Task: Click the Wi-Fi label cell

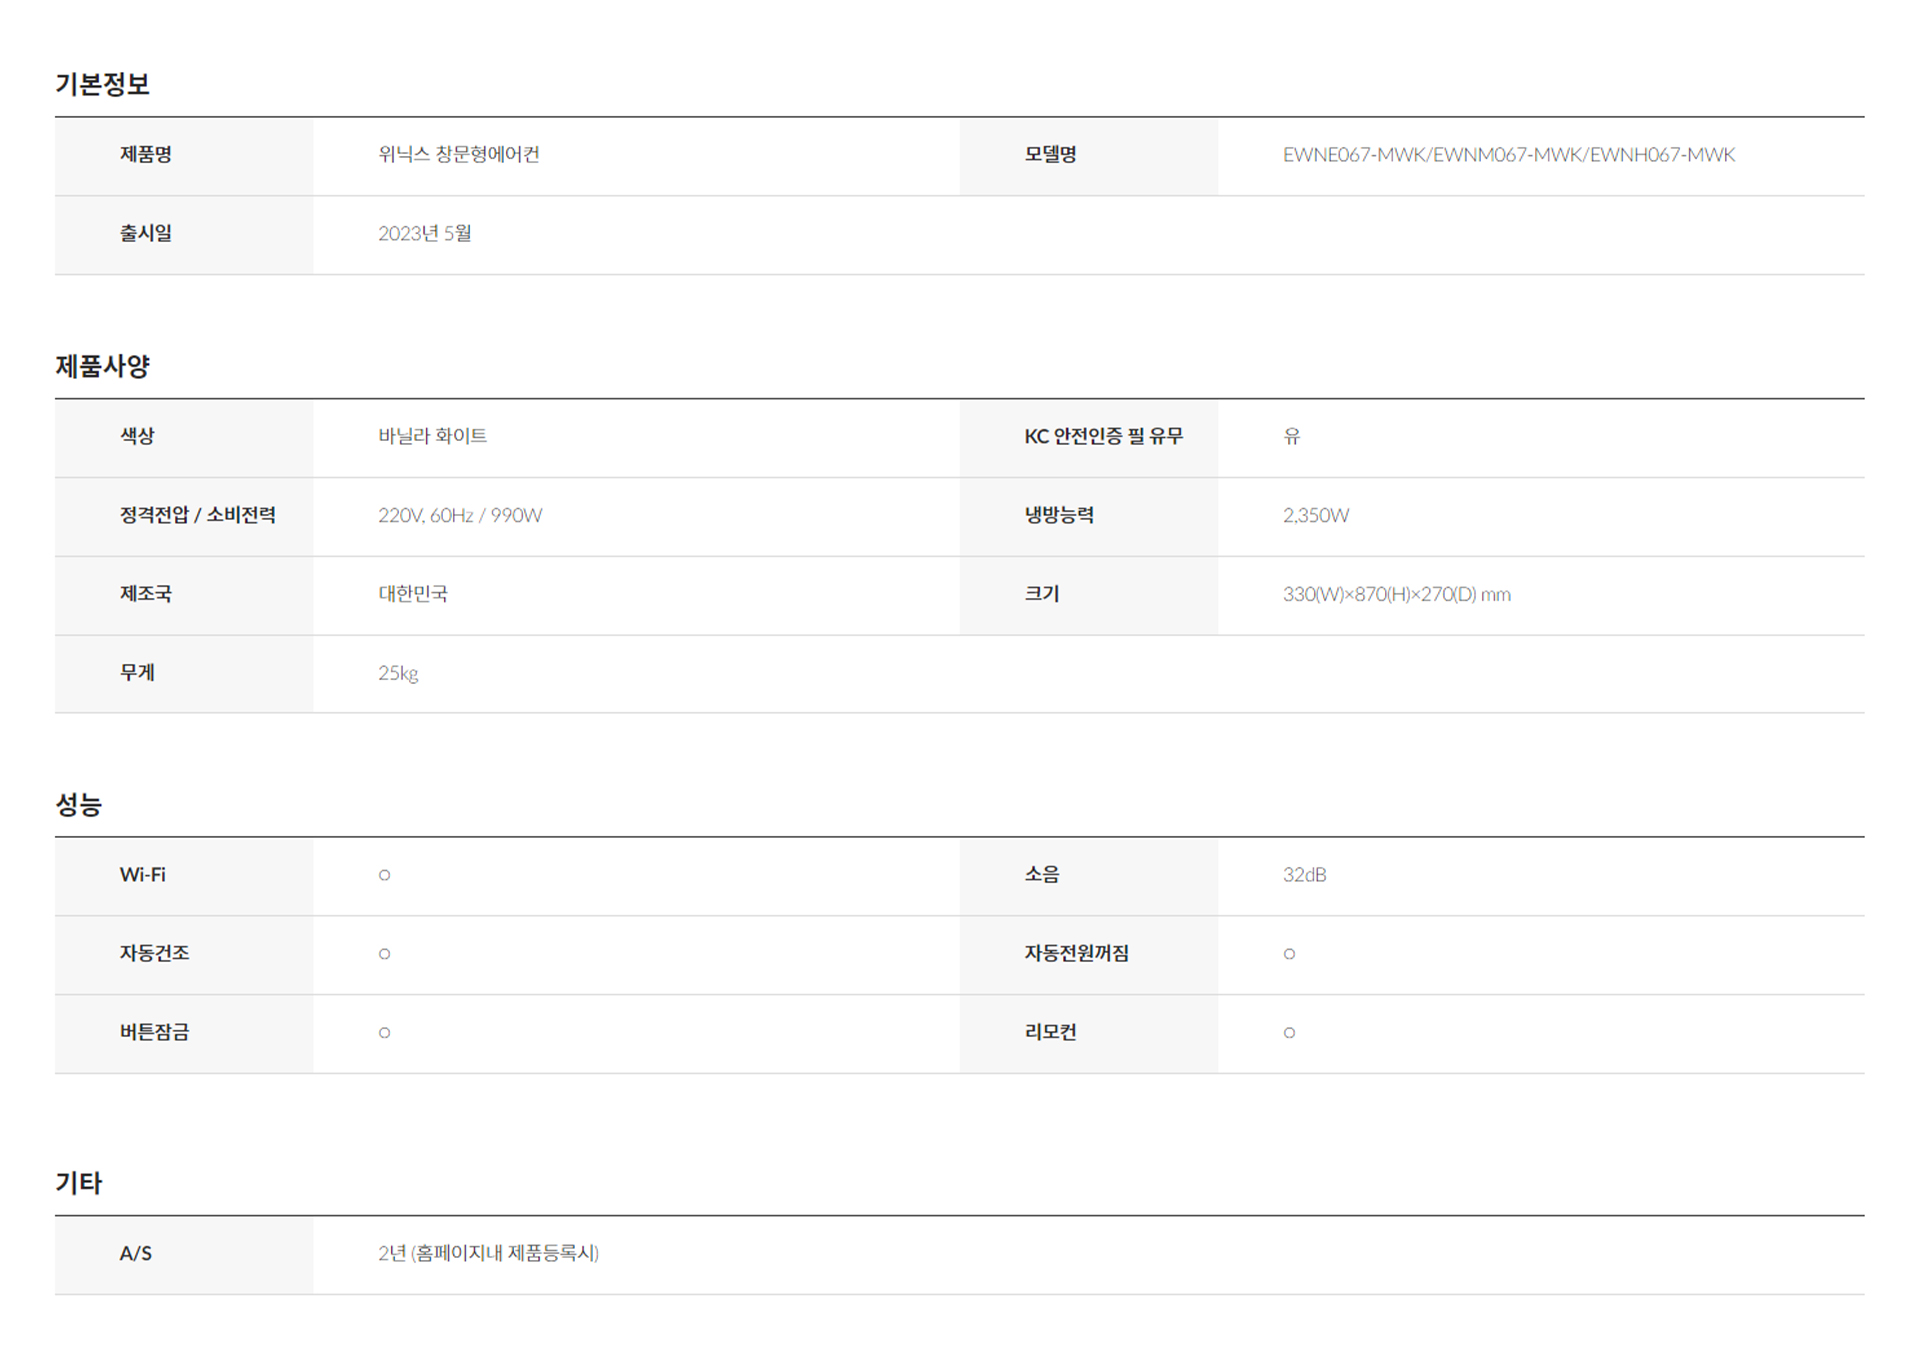Action: point(184,876)
